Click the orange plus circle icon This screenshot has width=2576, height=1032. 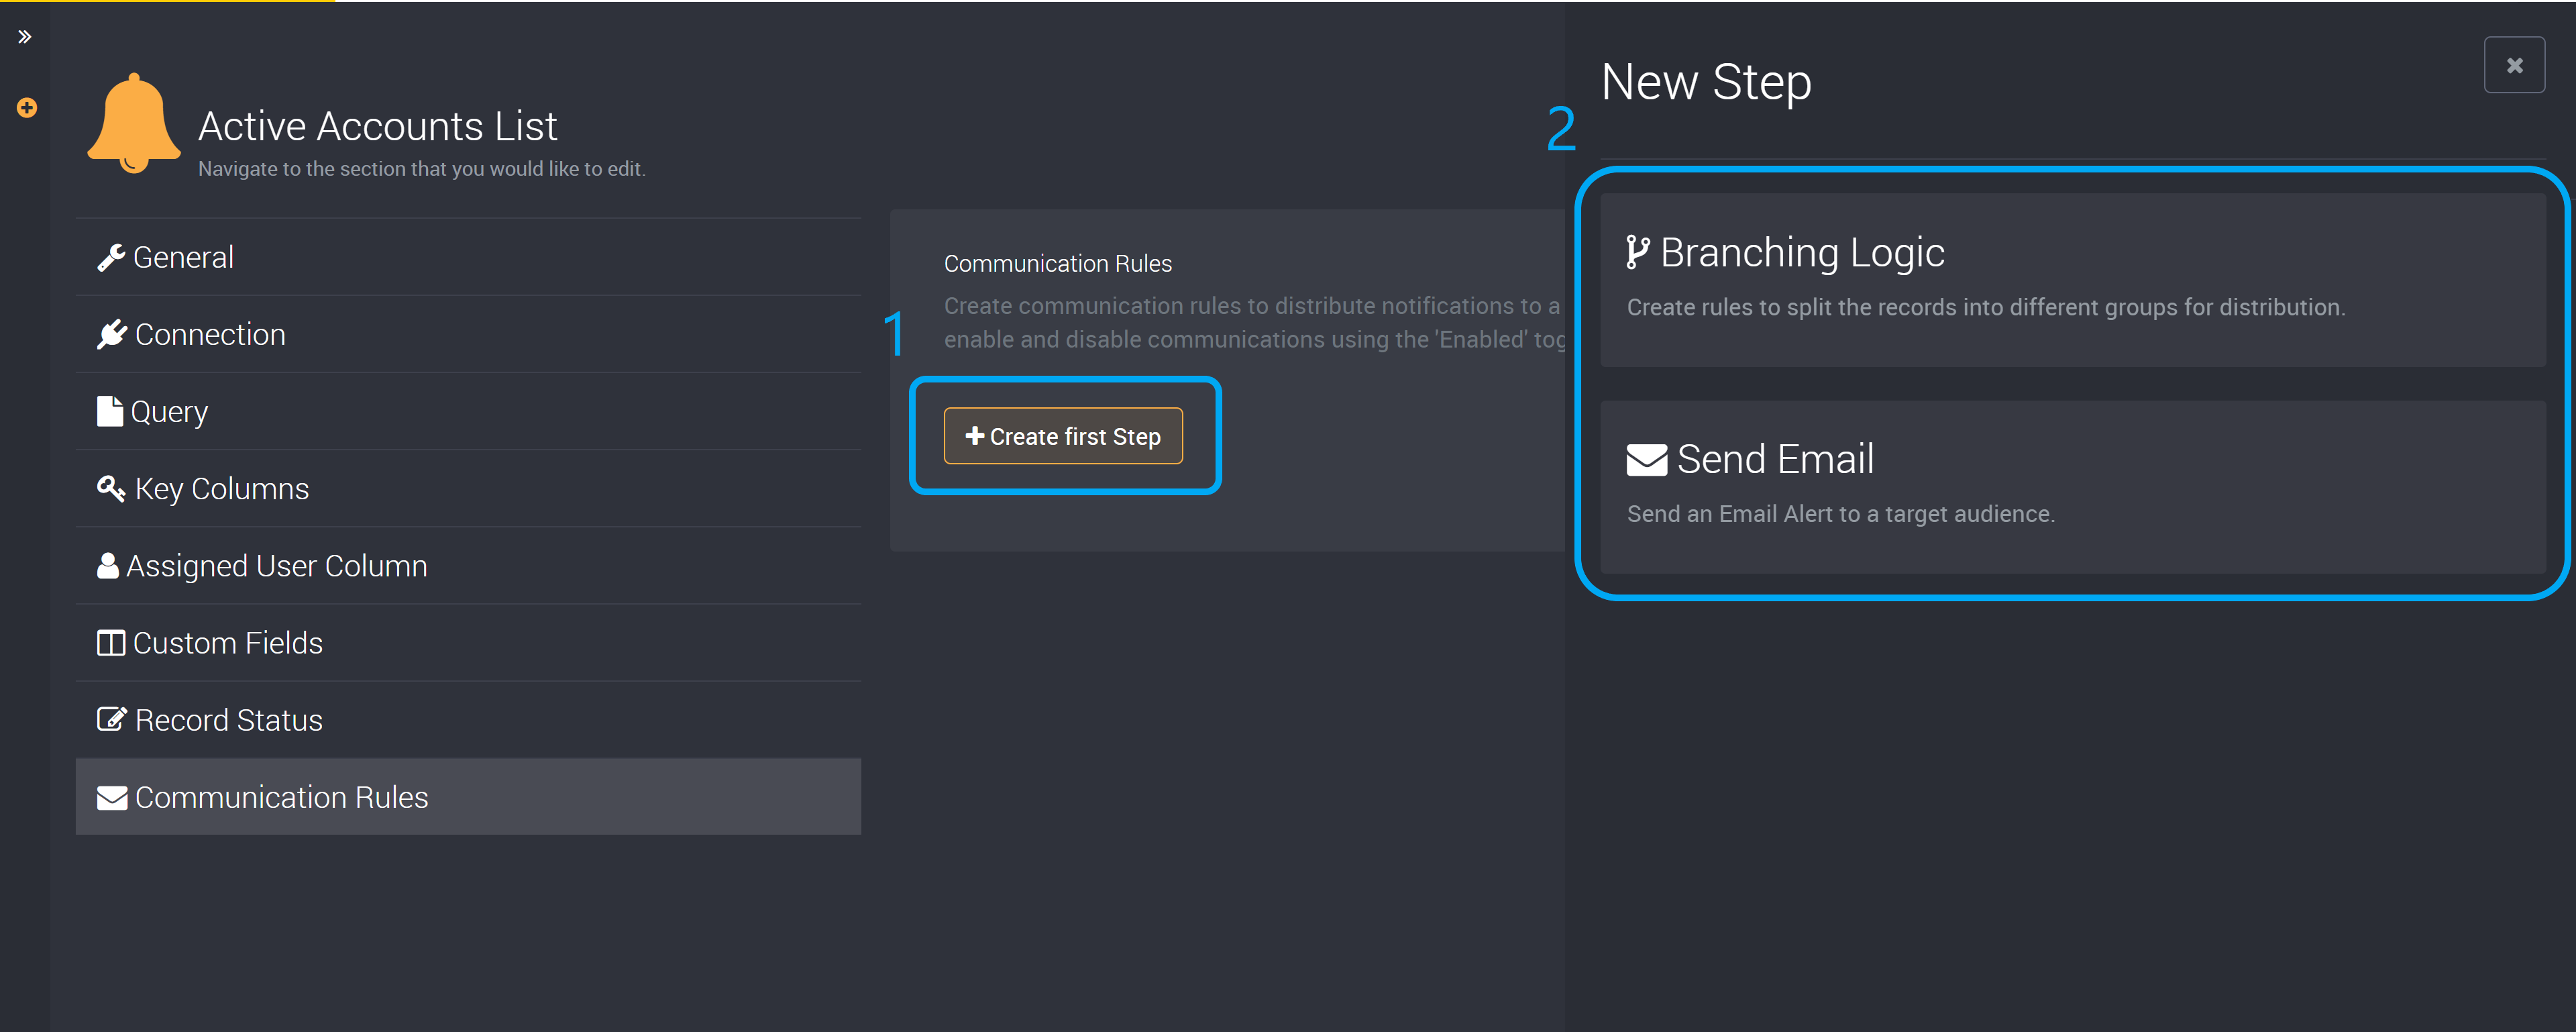(x=27, y=107)
